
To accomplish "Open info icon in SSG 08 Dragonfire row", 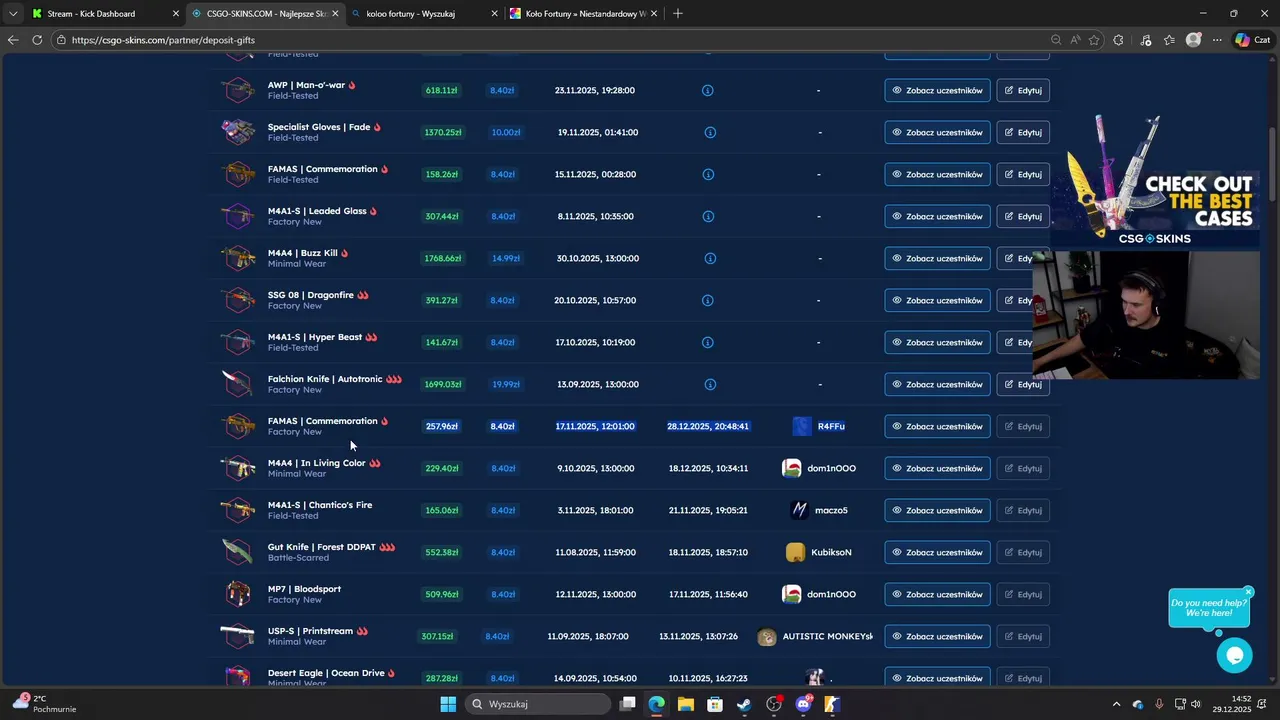I will click(707, 300).
